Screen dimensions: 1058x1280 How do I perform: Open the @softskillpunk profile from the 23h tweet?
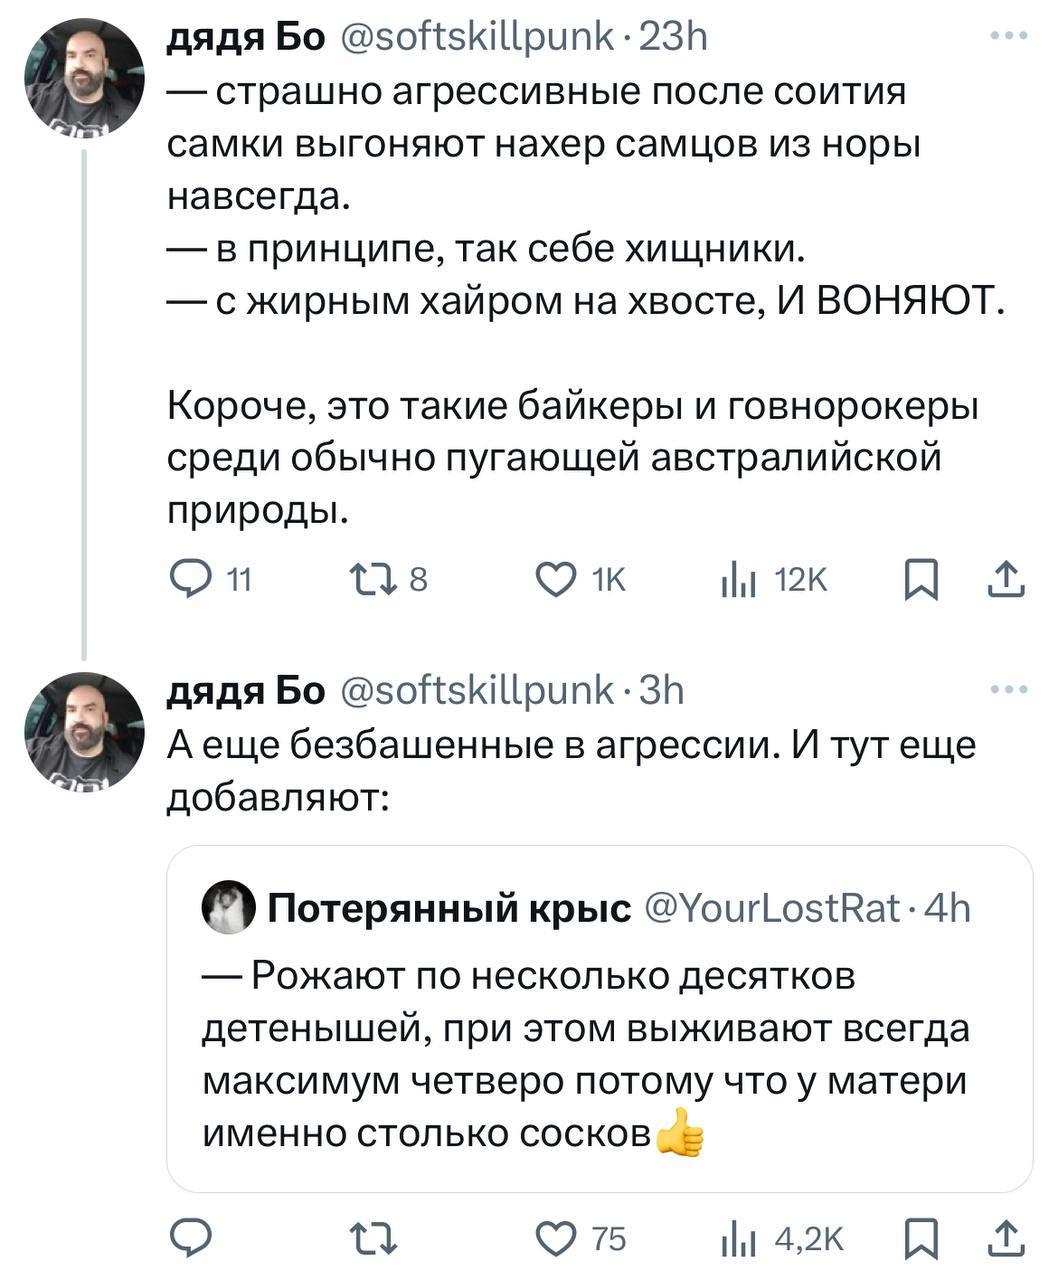tap(478, 37)
